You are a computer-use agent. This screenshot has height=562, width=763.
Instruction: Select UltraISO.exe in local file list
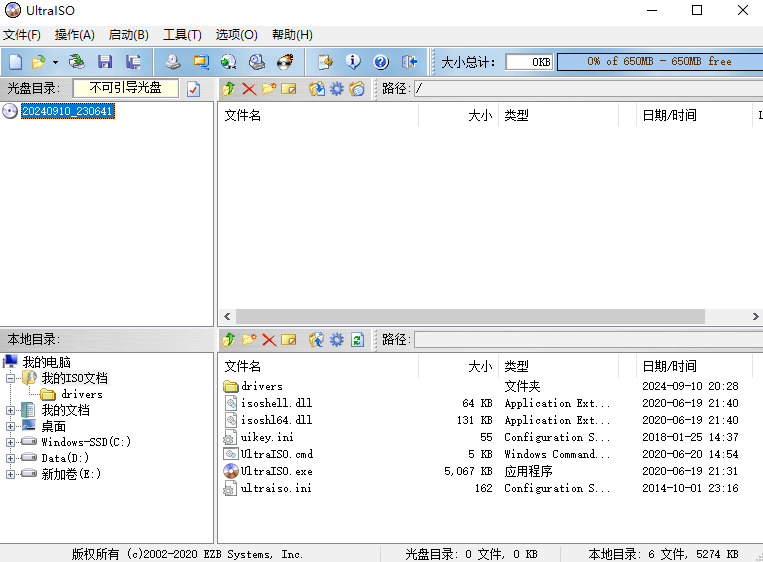(x=276, y=471)
